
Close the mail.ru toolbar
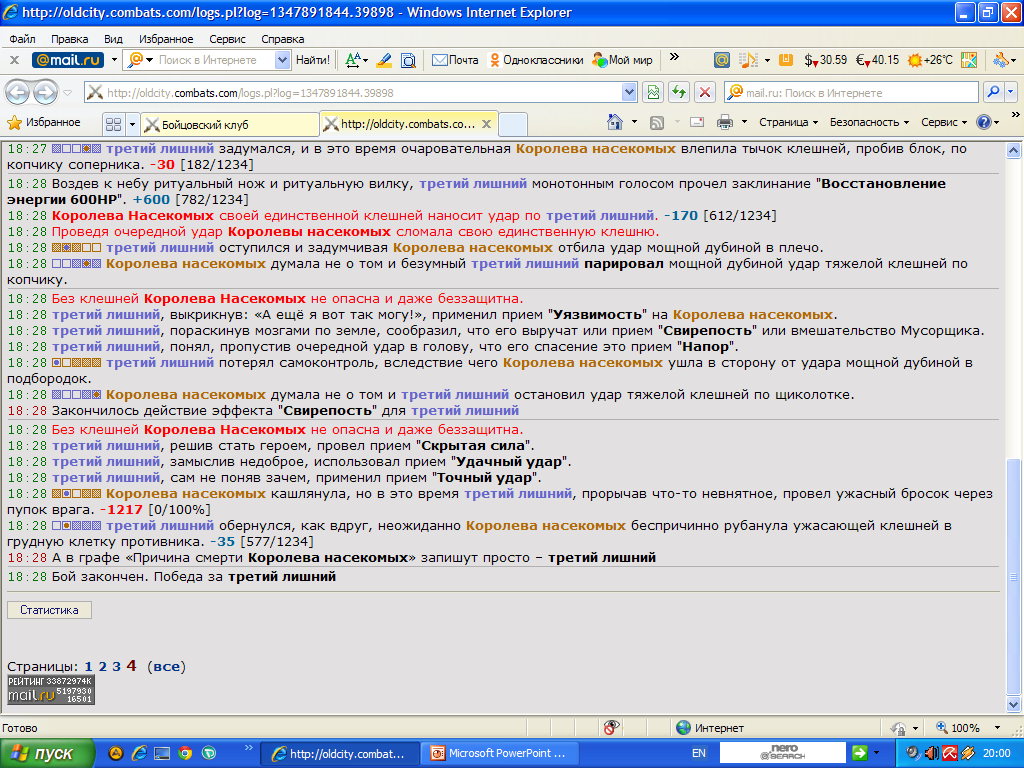pos(14,60)
